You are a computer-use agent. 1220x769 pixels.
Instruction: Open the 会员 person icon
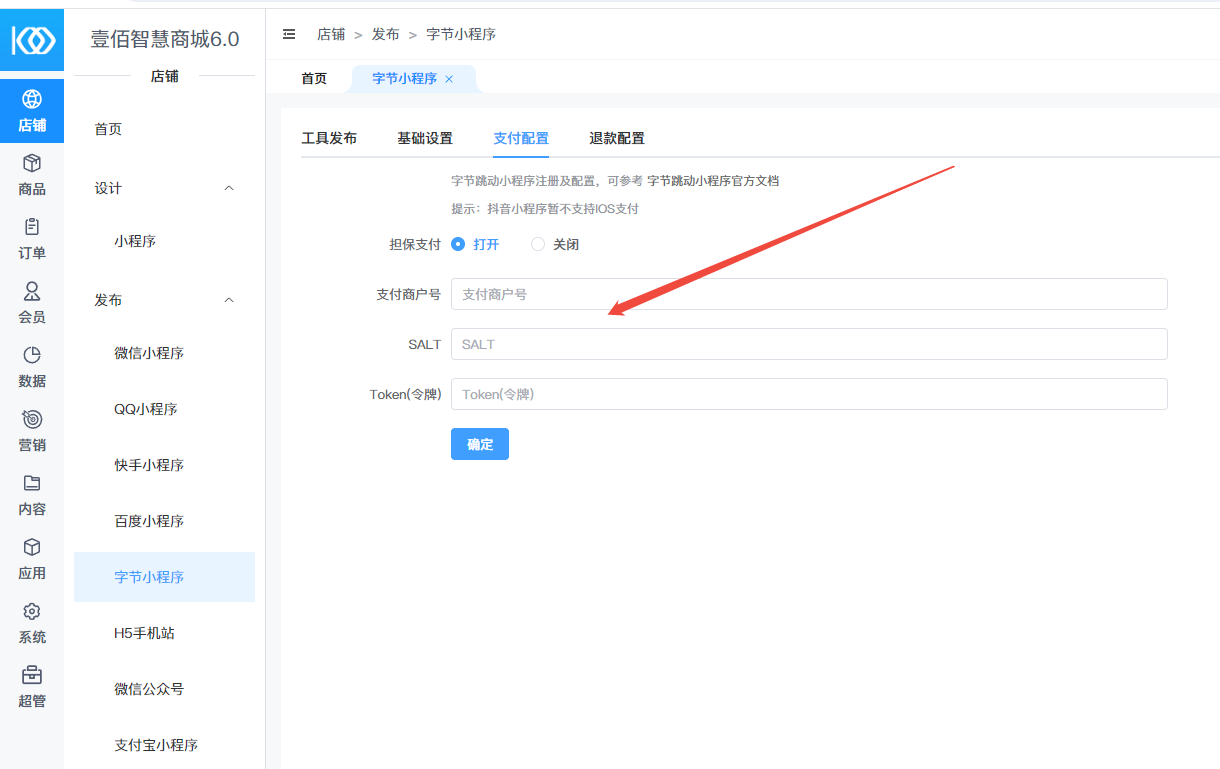32,292
